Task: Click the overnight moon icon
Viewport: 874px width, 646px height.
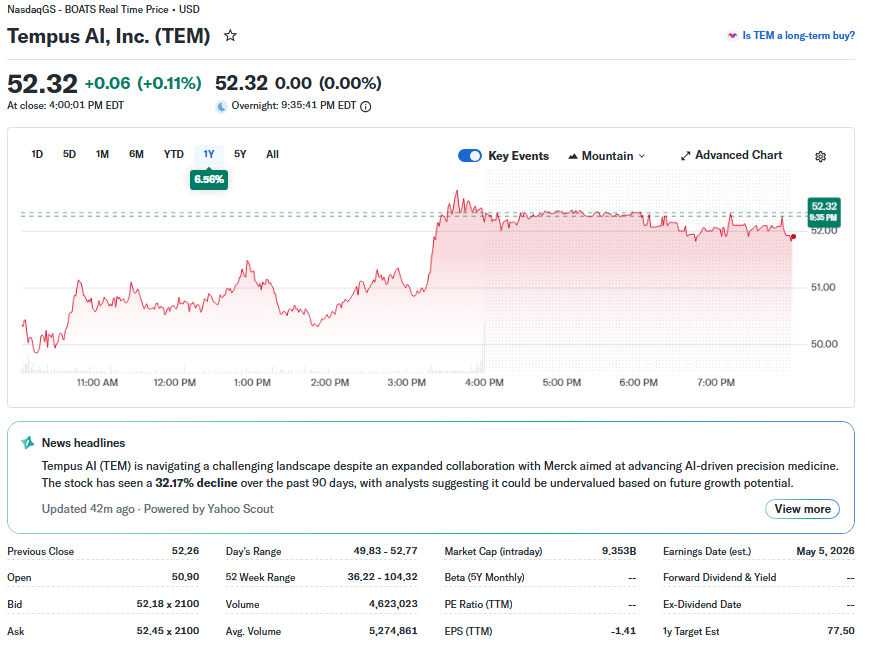Action: click(x=222, y=106)
